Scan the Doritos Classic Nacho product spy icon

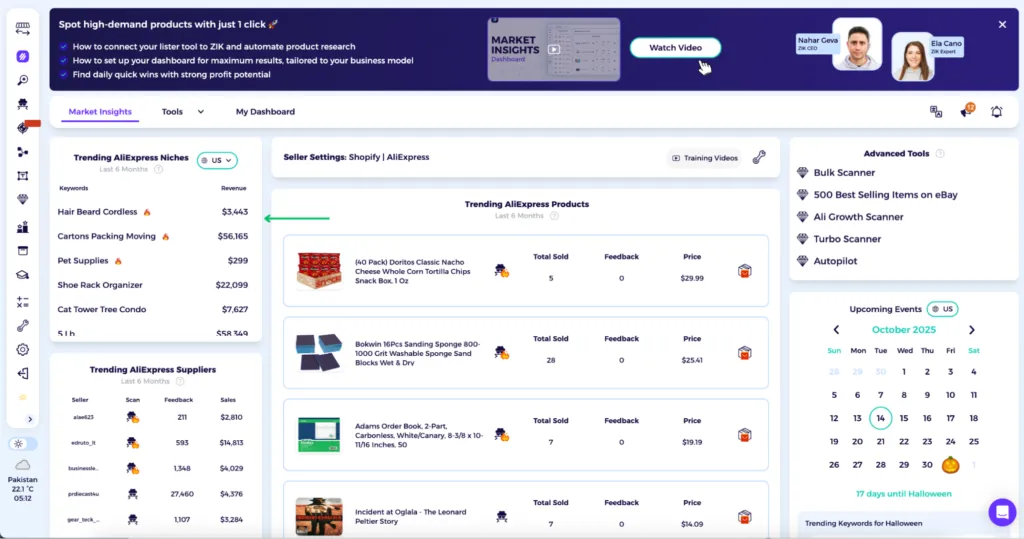coord(502,270)
